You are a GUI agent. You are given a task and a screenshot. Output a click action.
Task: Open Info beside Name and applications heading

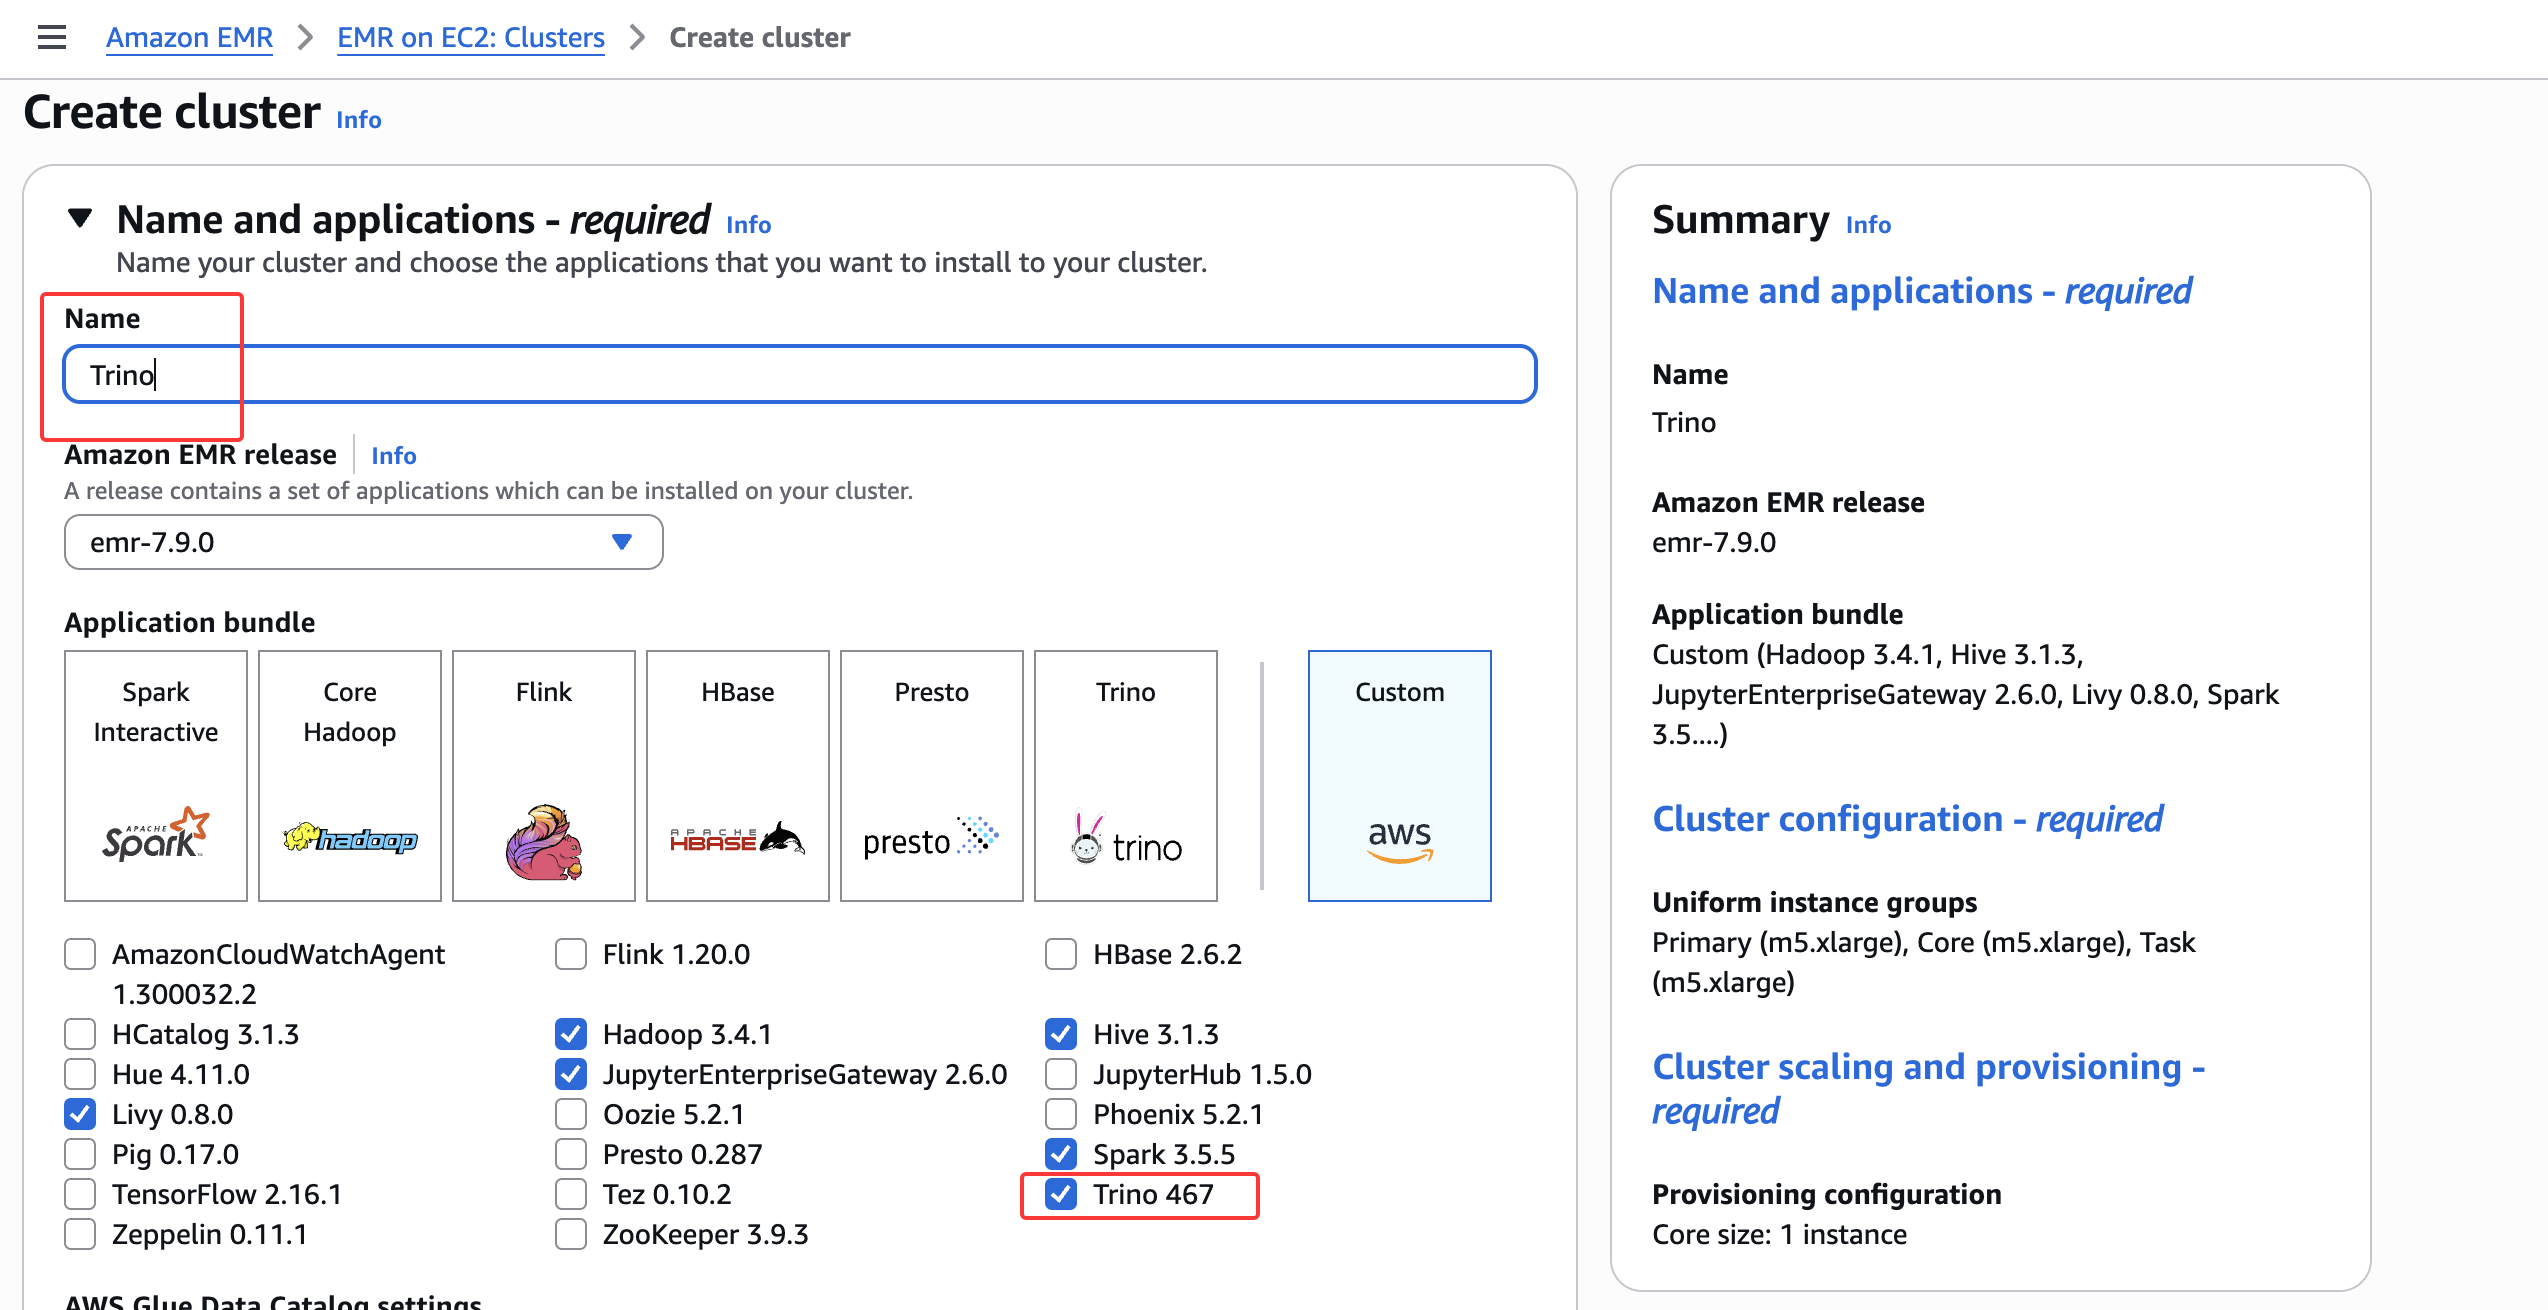click(749, 225)
